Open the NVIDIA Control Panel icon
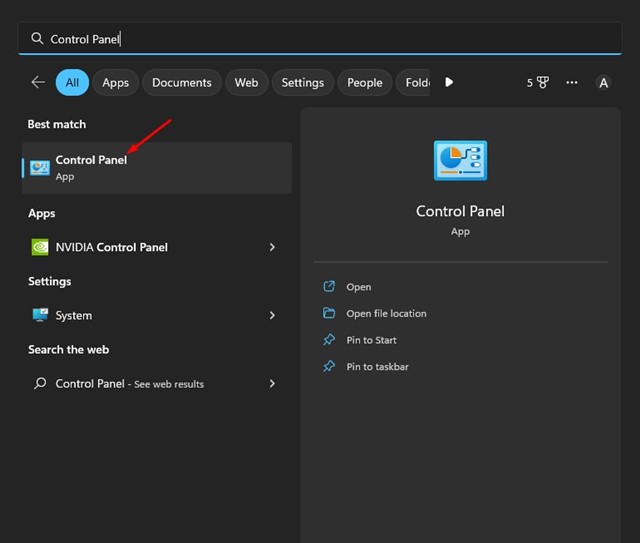 (x=40, y=247)
